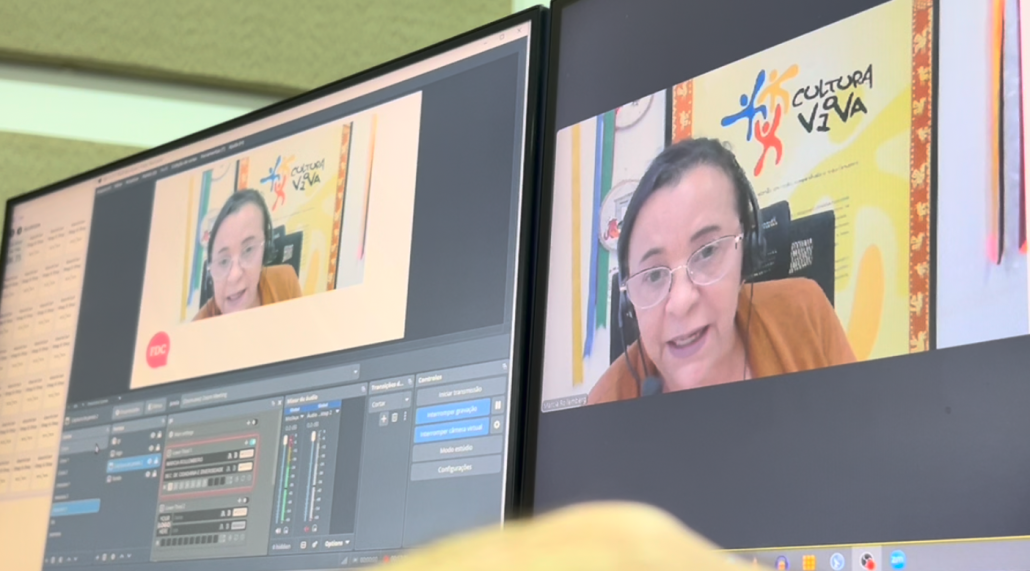
Task: Open the OBS Studio icon in the taskbar
Action: (867, 561)
